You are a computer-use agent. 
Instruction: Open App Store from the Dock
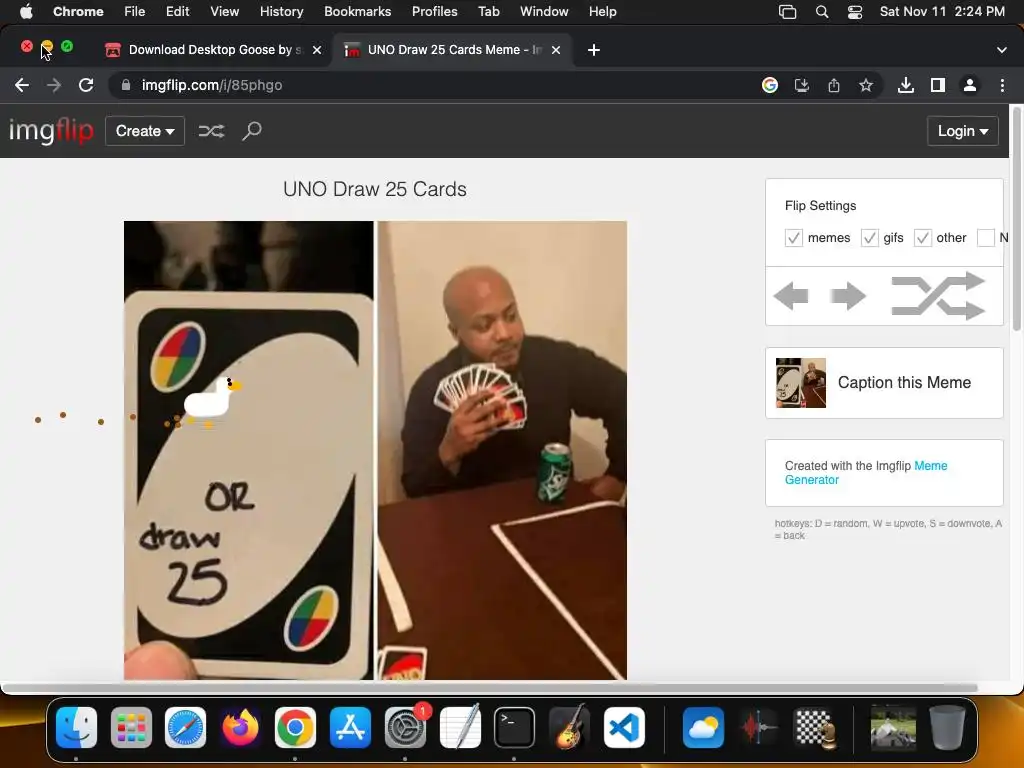pos(350,727)
